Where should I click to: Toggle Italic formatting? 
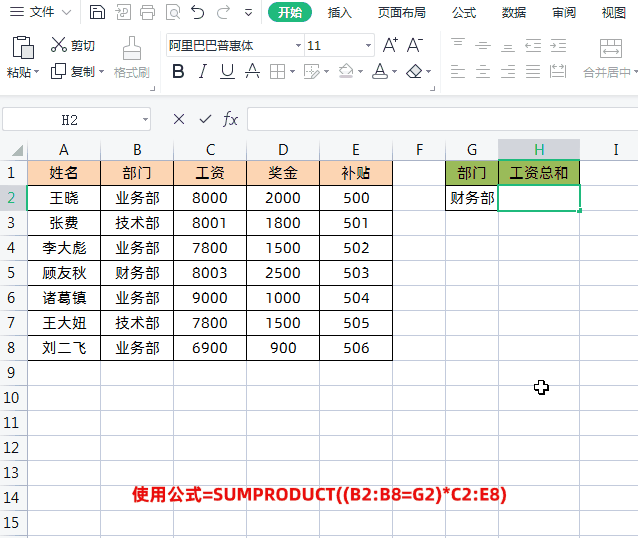click(x=203, y=72)
